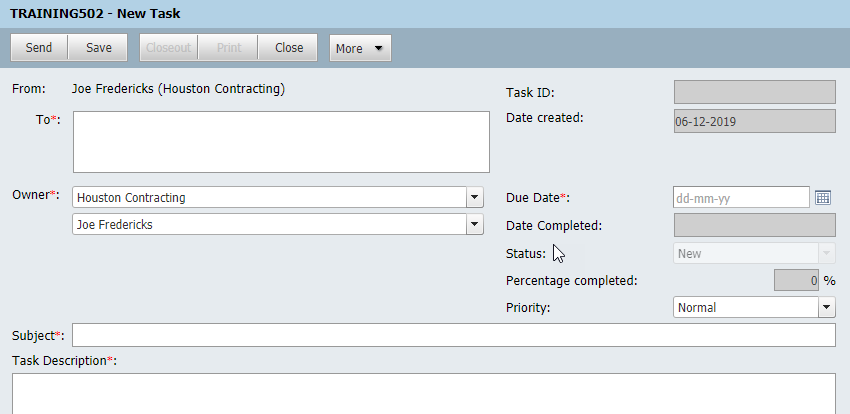Click the Task ID field
The image size is (850, 414).
tap(755, 93)
